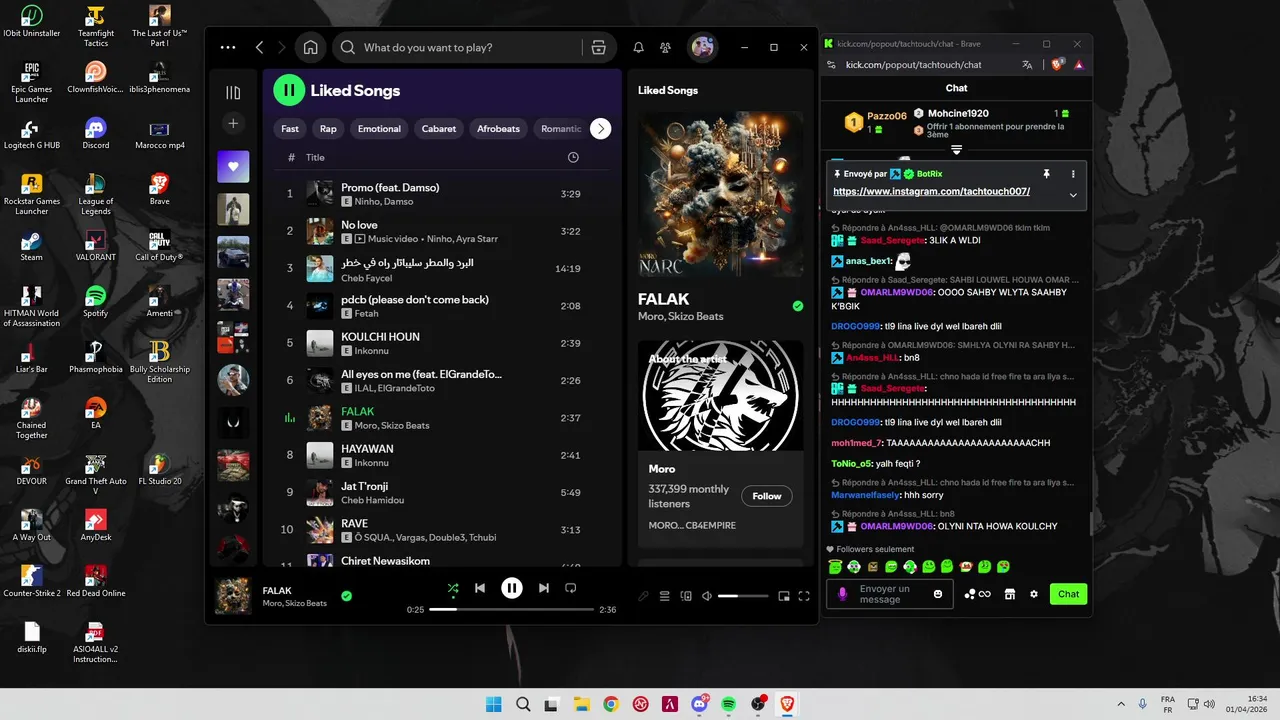
Task: Open the connect-to-a-device icon
Action: [686, 596]
